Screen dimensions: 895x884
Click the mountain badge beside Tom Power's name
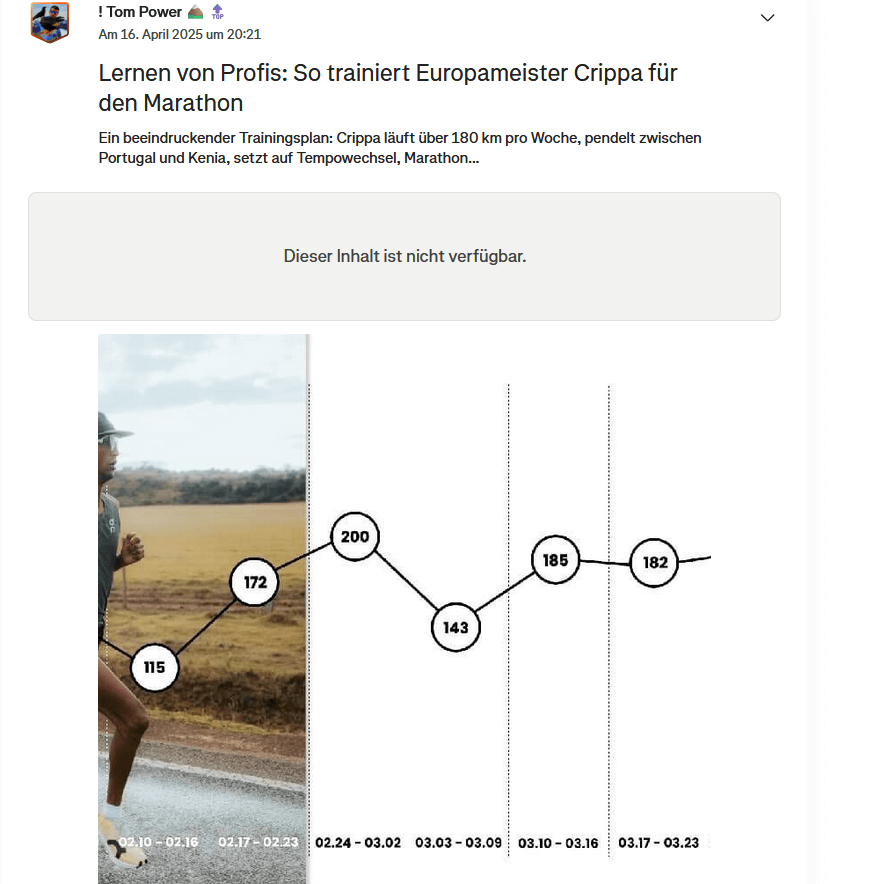click(194, 12)
